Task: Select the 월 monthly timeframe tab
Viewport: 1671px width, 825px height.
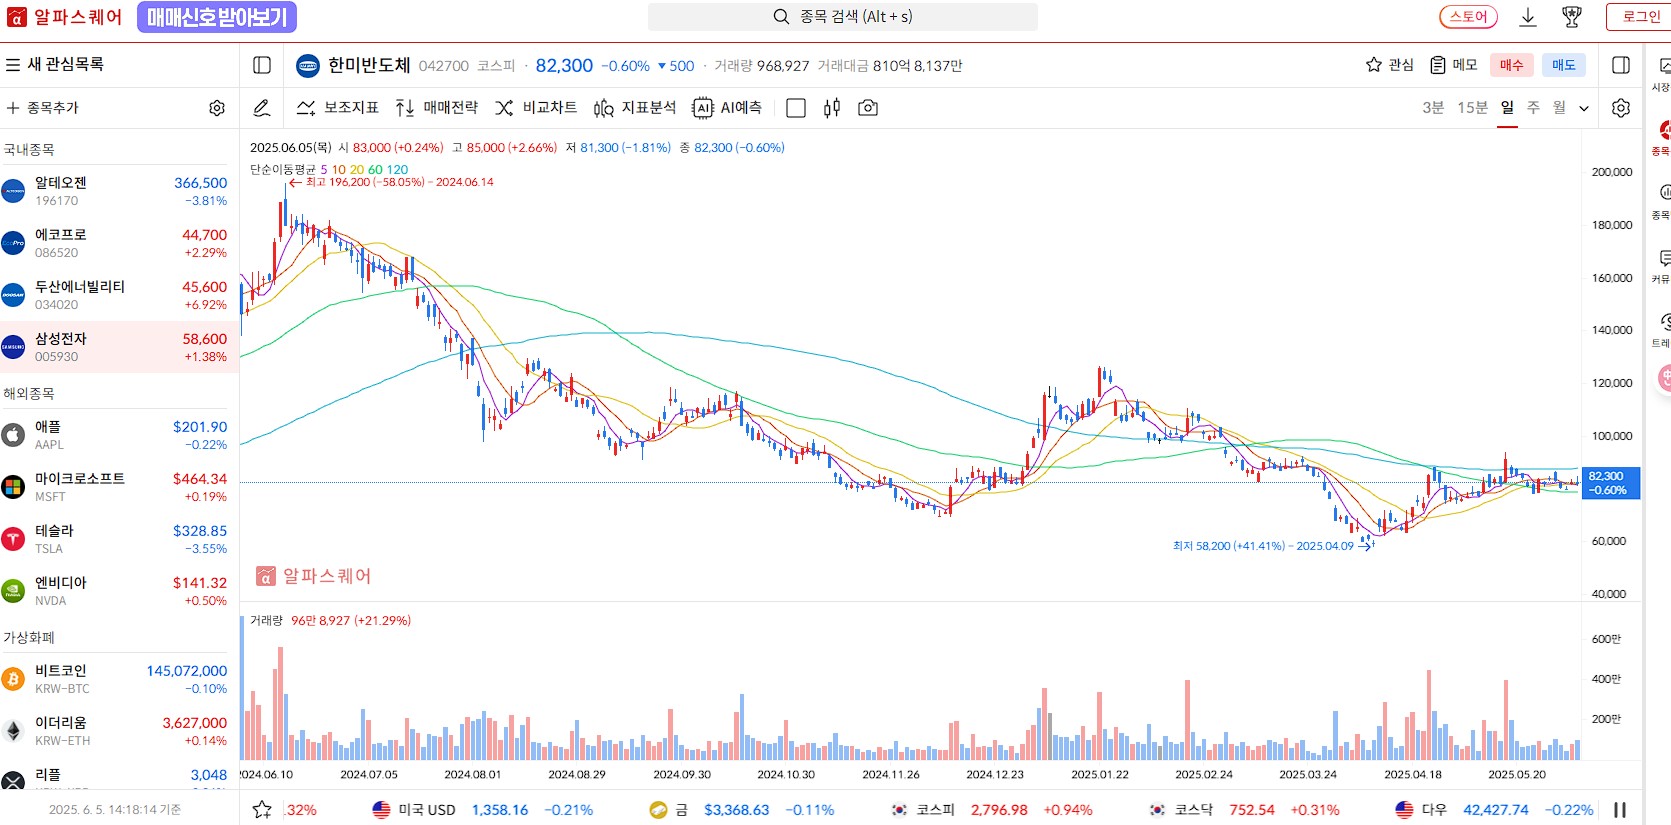Action: click(1559, 108)
